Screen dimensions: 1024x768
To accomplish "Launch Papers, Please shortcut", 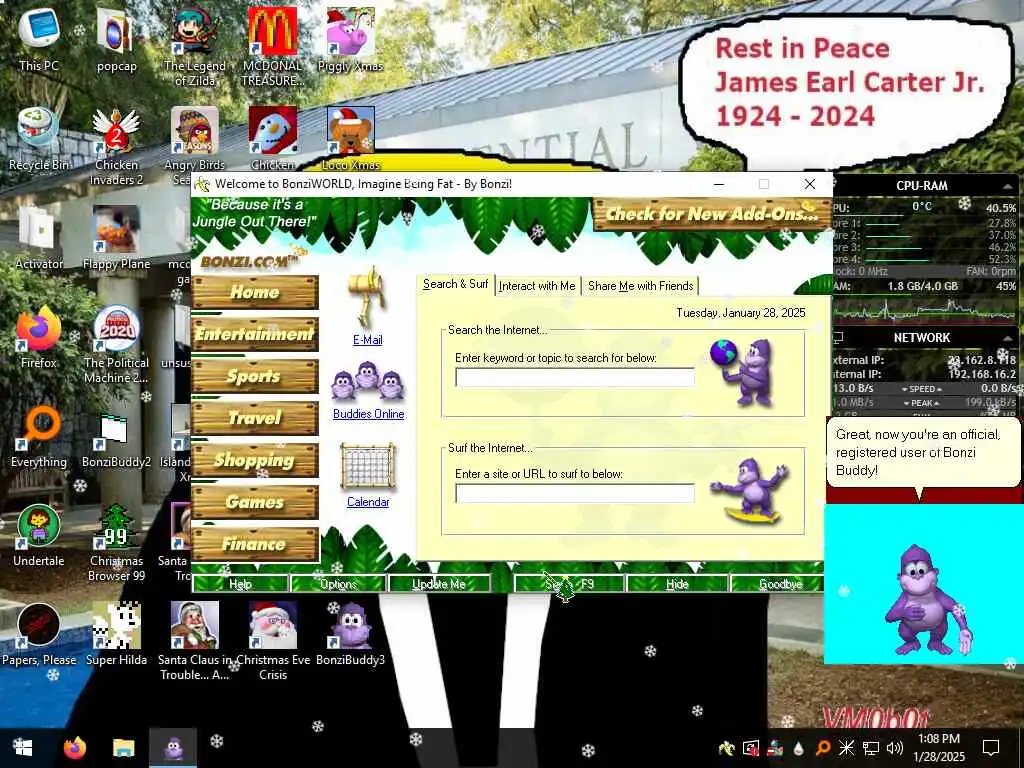I will click(39, 635).
